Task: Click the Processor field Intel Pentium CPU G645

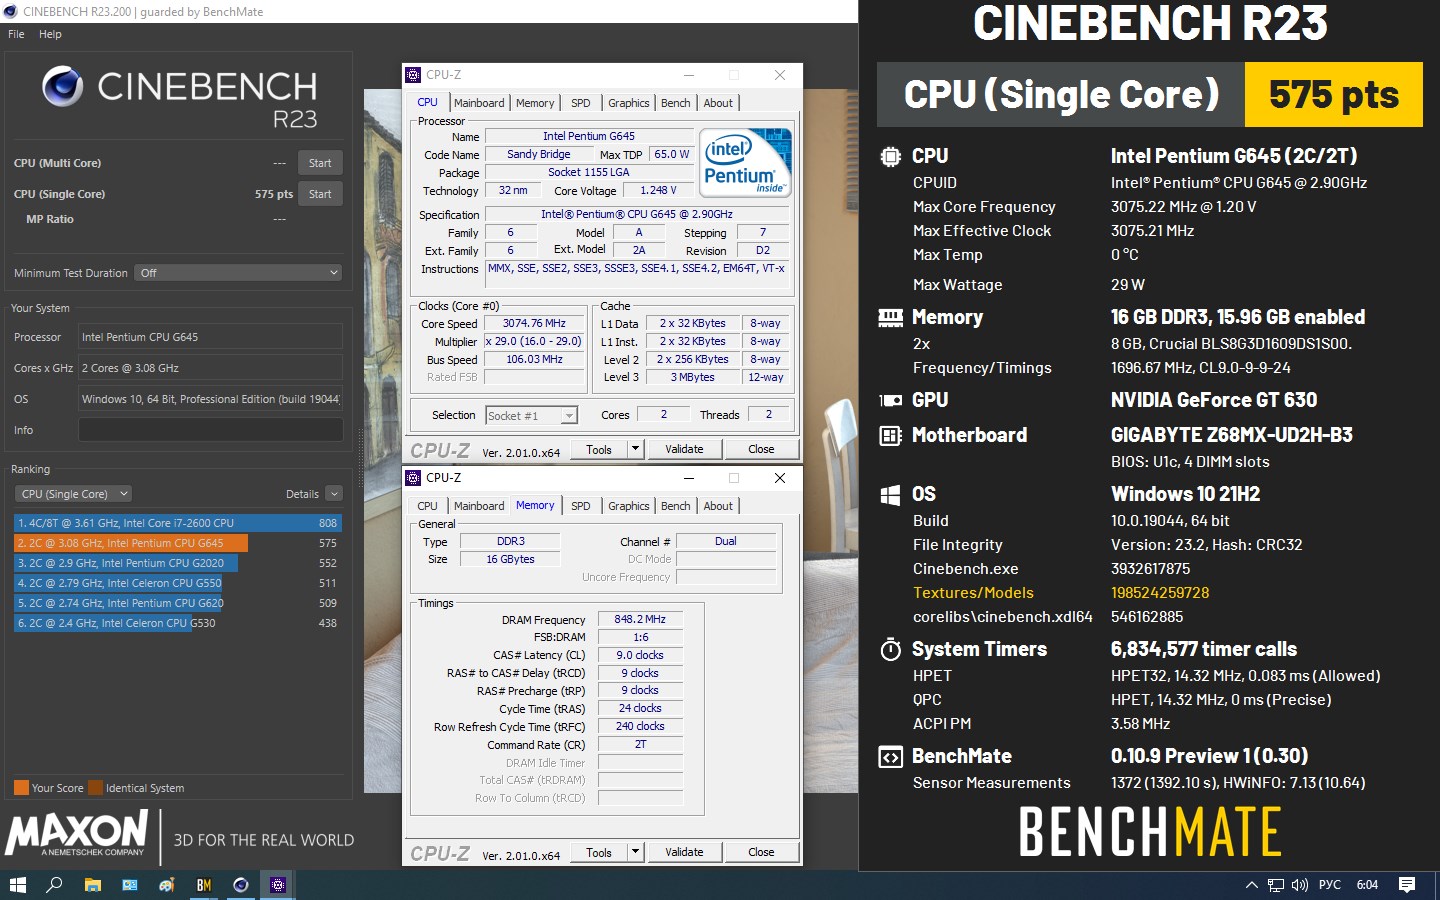Action: click(x=210, y=337)
